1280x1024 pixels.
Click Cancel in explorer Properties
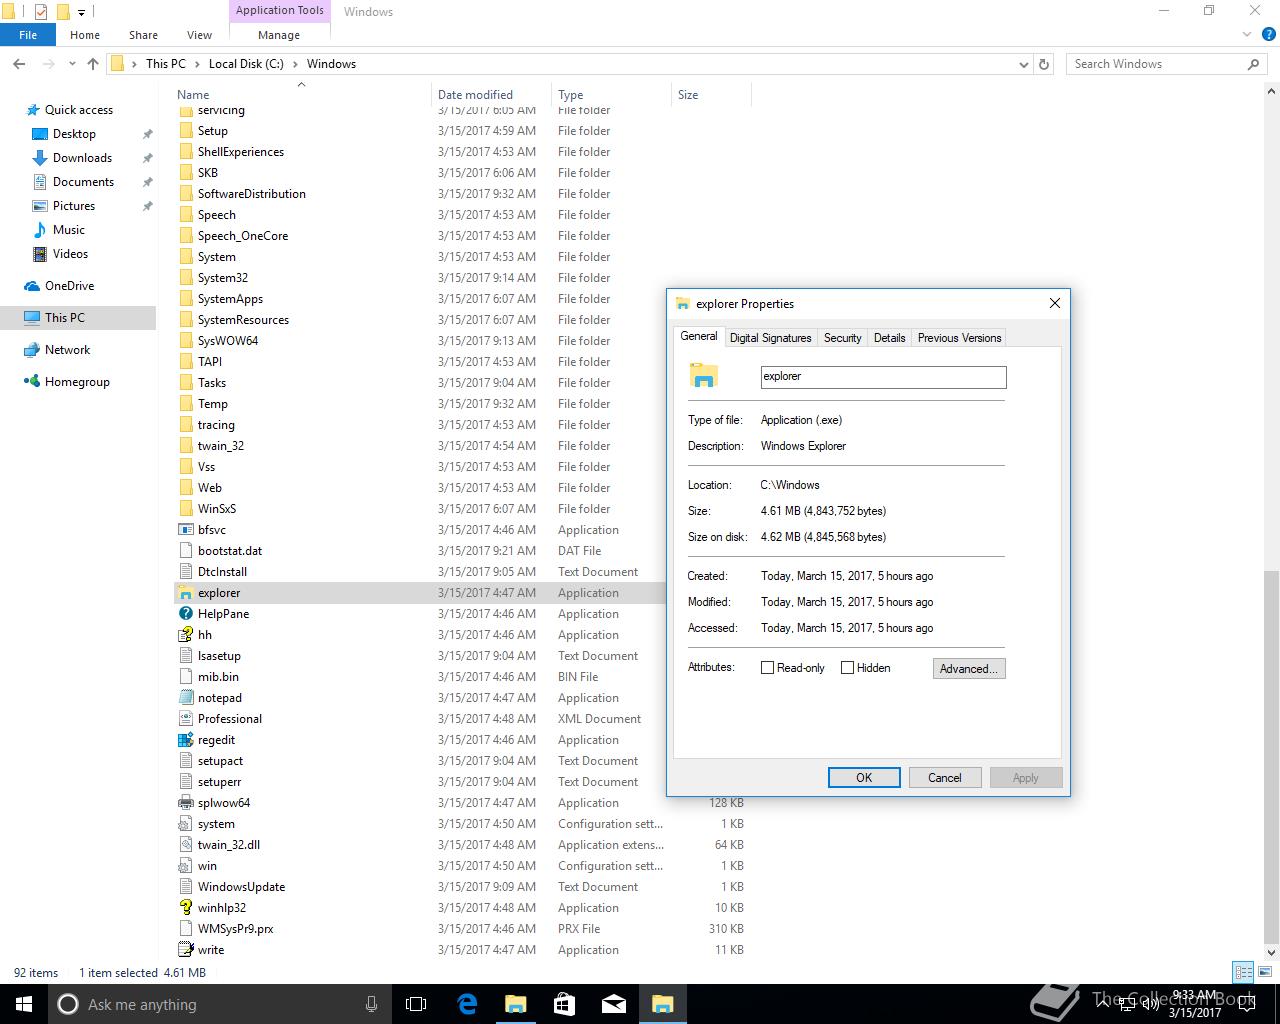point(945,778)
